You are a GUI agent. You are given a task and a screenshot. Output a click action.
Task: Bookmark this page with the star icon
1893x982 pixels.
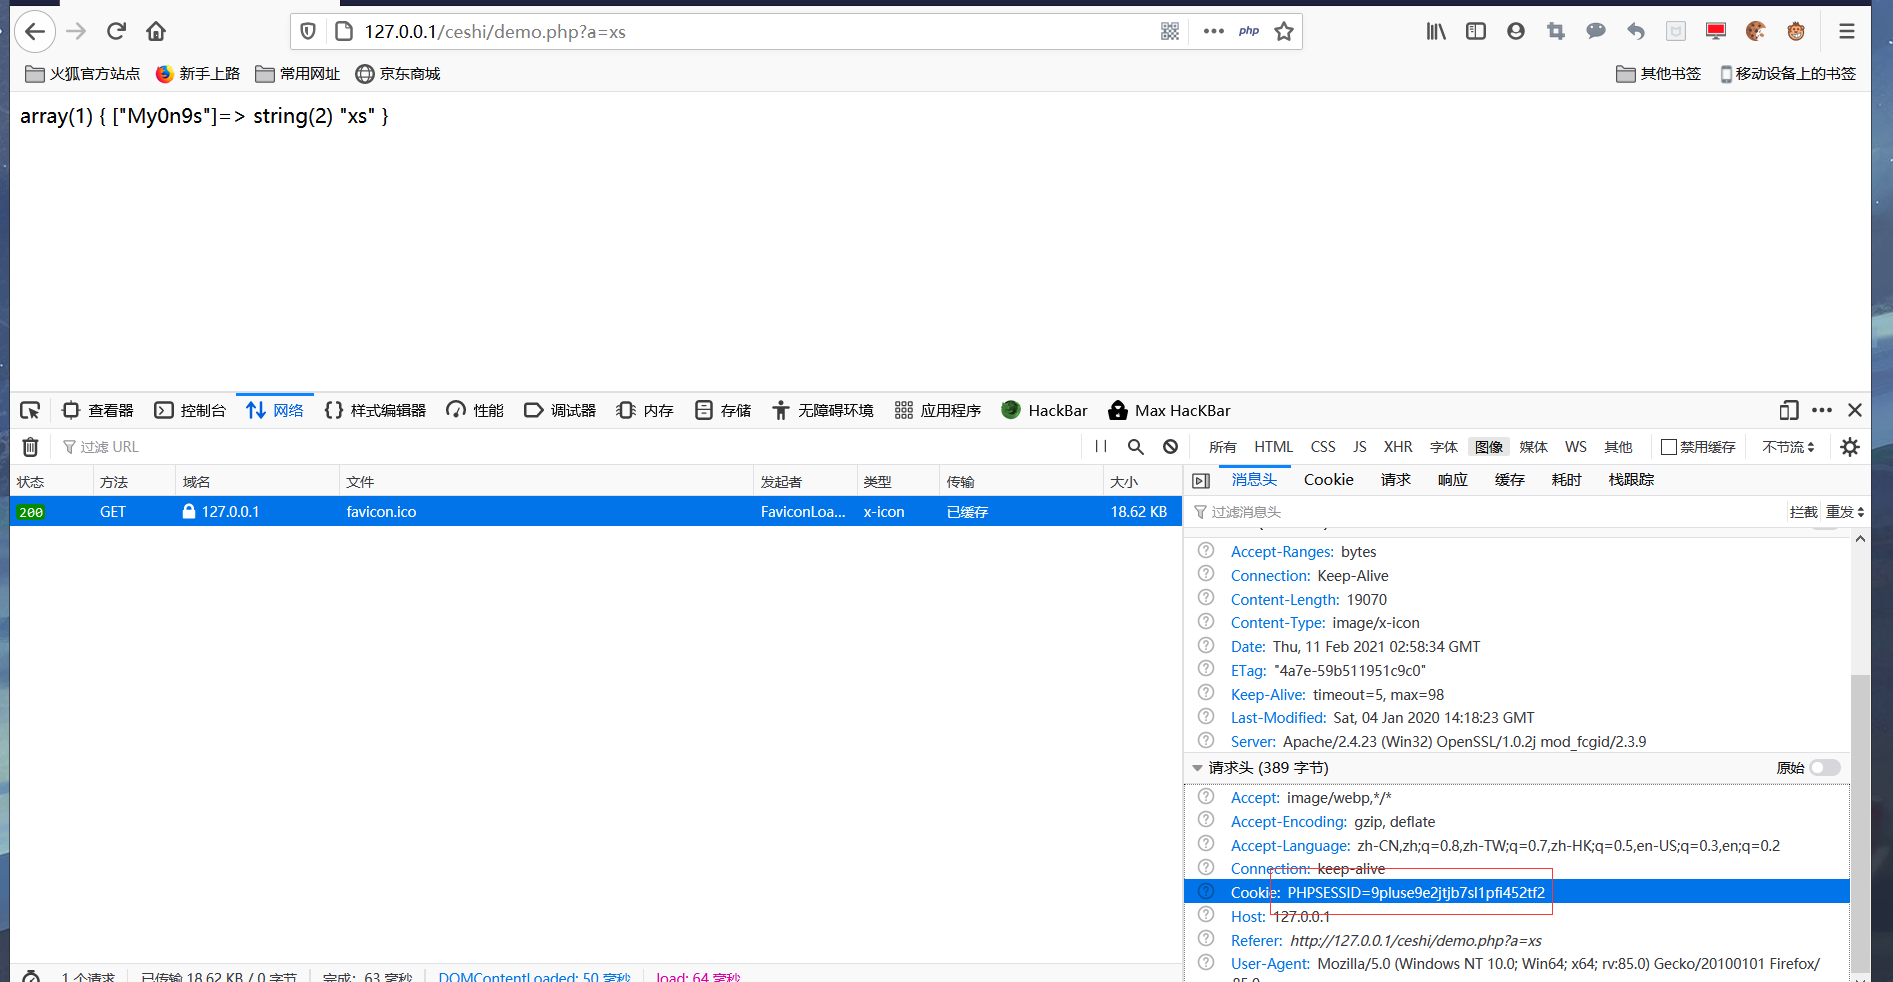1284,32
